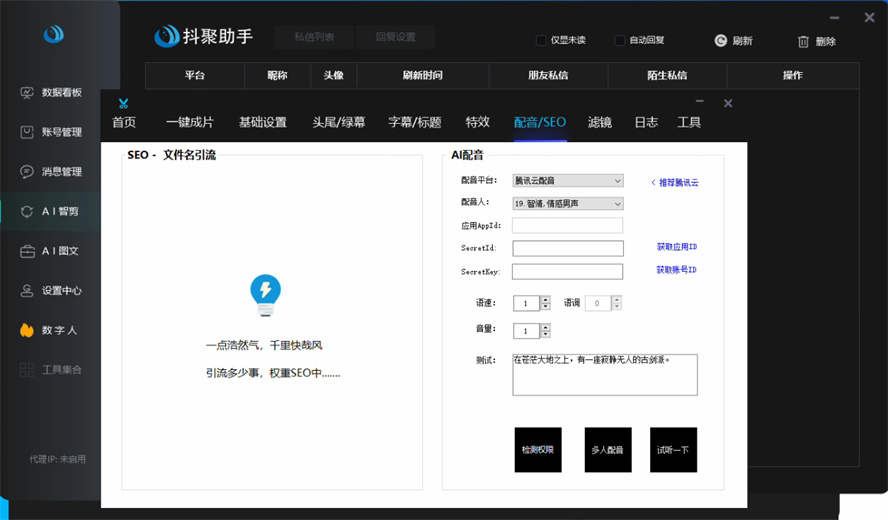The image size is (888, 520).
Task: Decrease the 语速 value
Action: tap(545, 306)
